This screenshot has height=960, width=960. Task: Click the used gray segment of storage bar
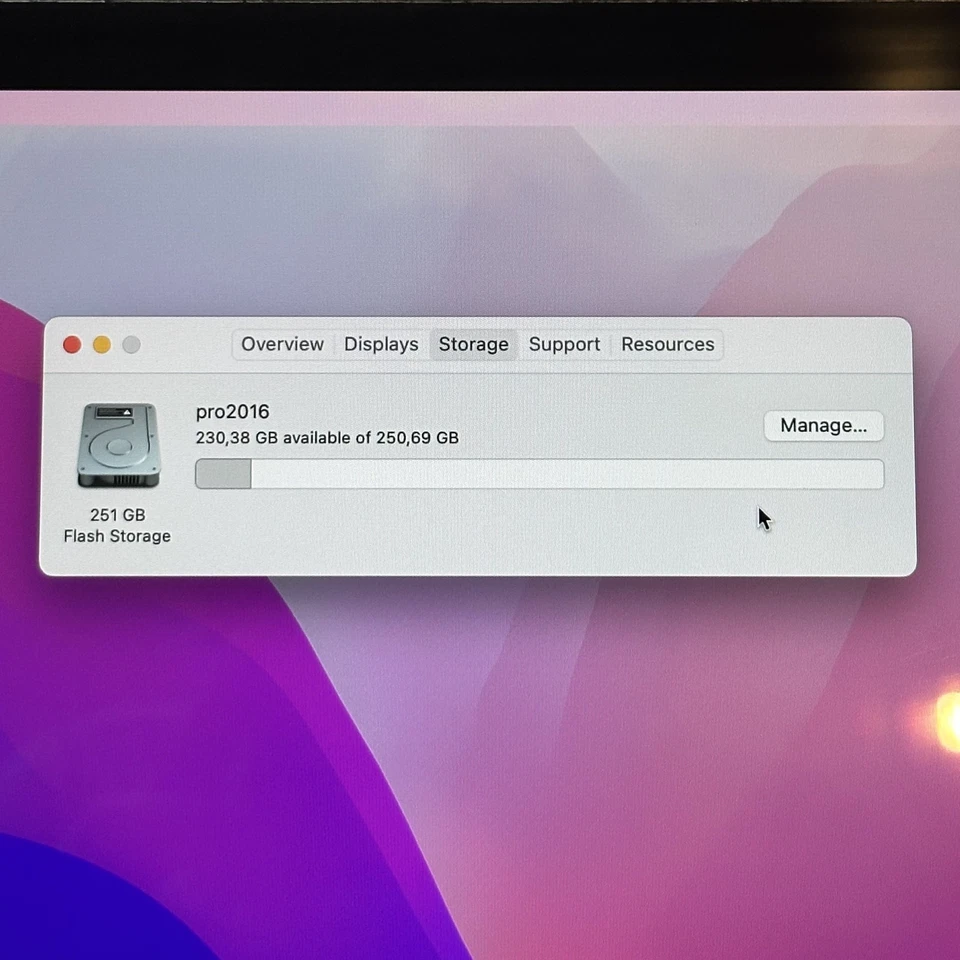tap(223, 474)
